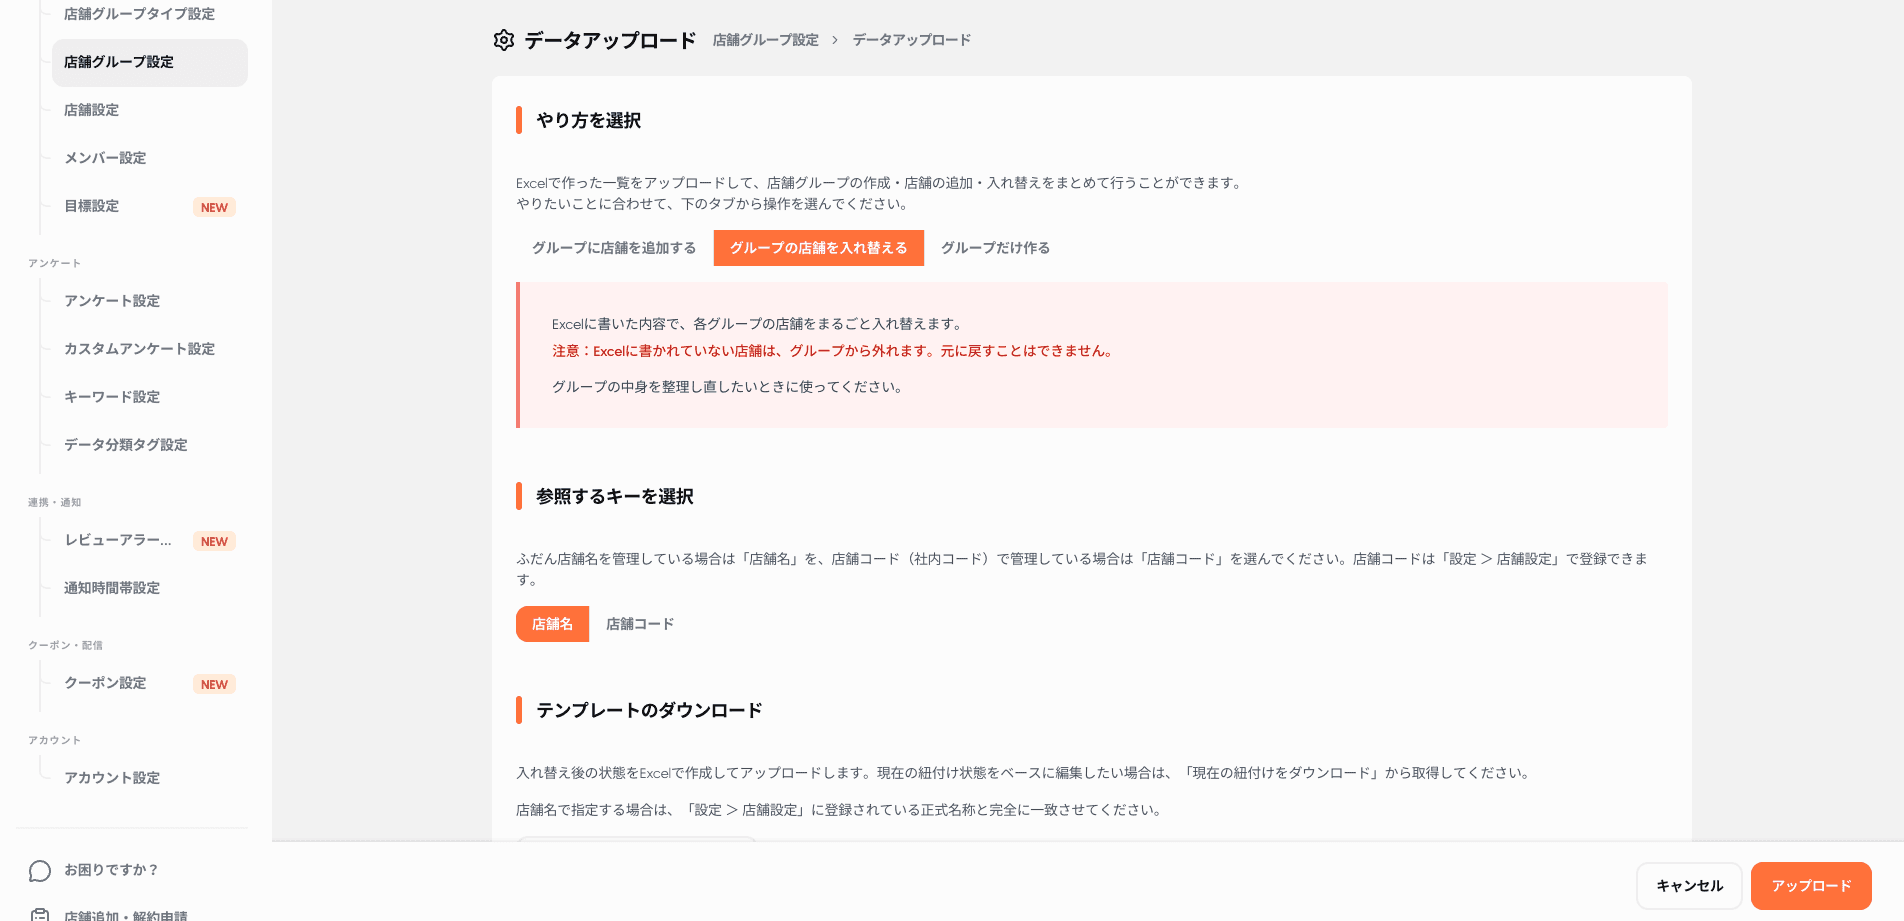Choose 店舗コード as the reference key
The width and height of the screenshot is (1904, 921).
[640, 624]
